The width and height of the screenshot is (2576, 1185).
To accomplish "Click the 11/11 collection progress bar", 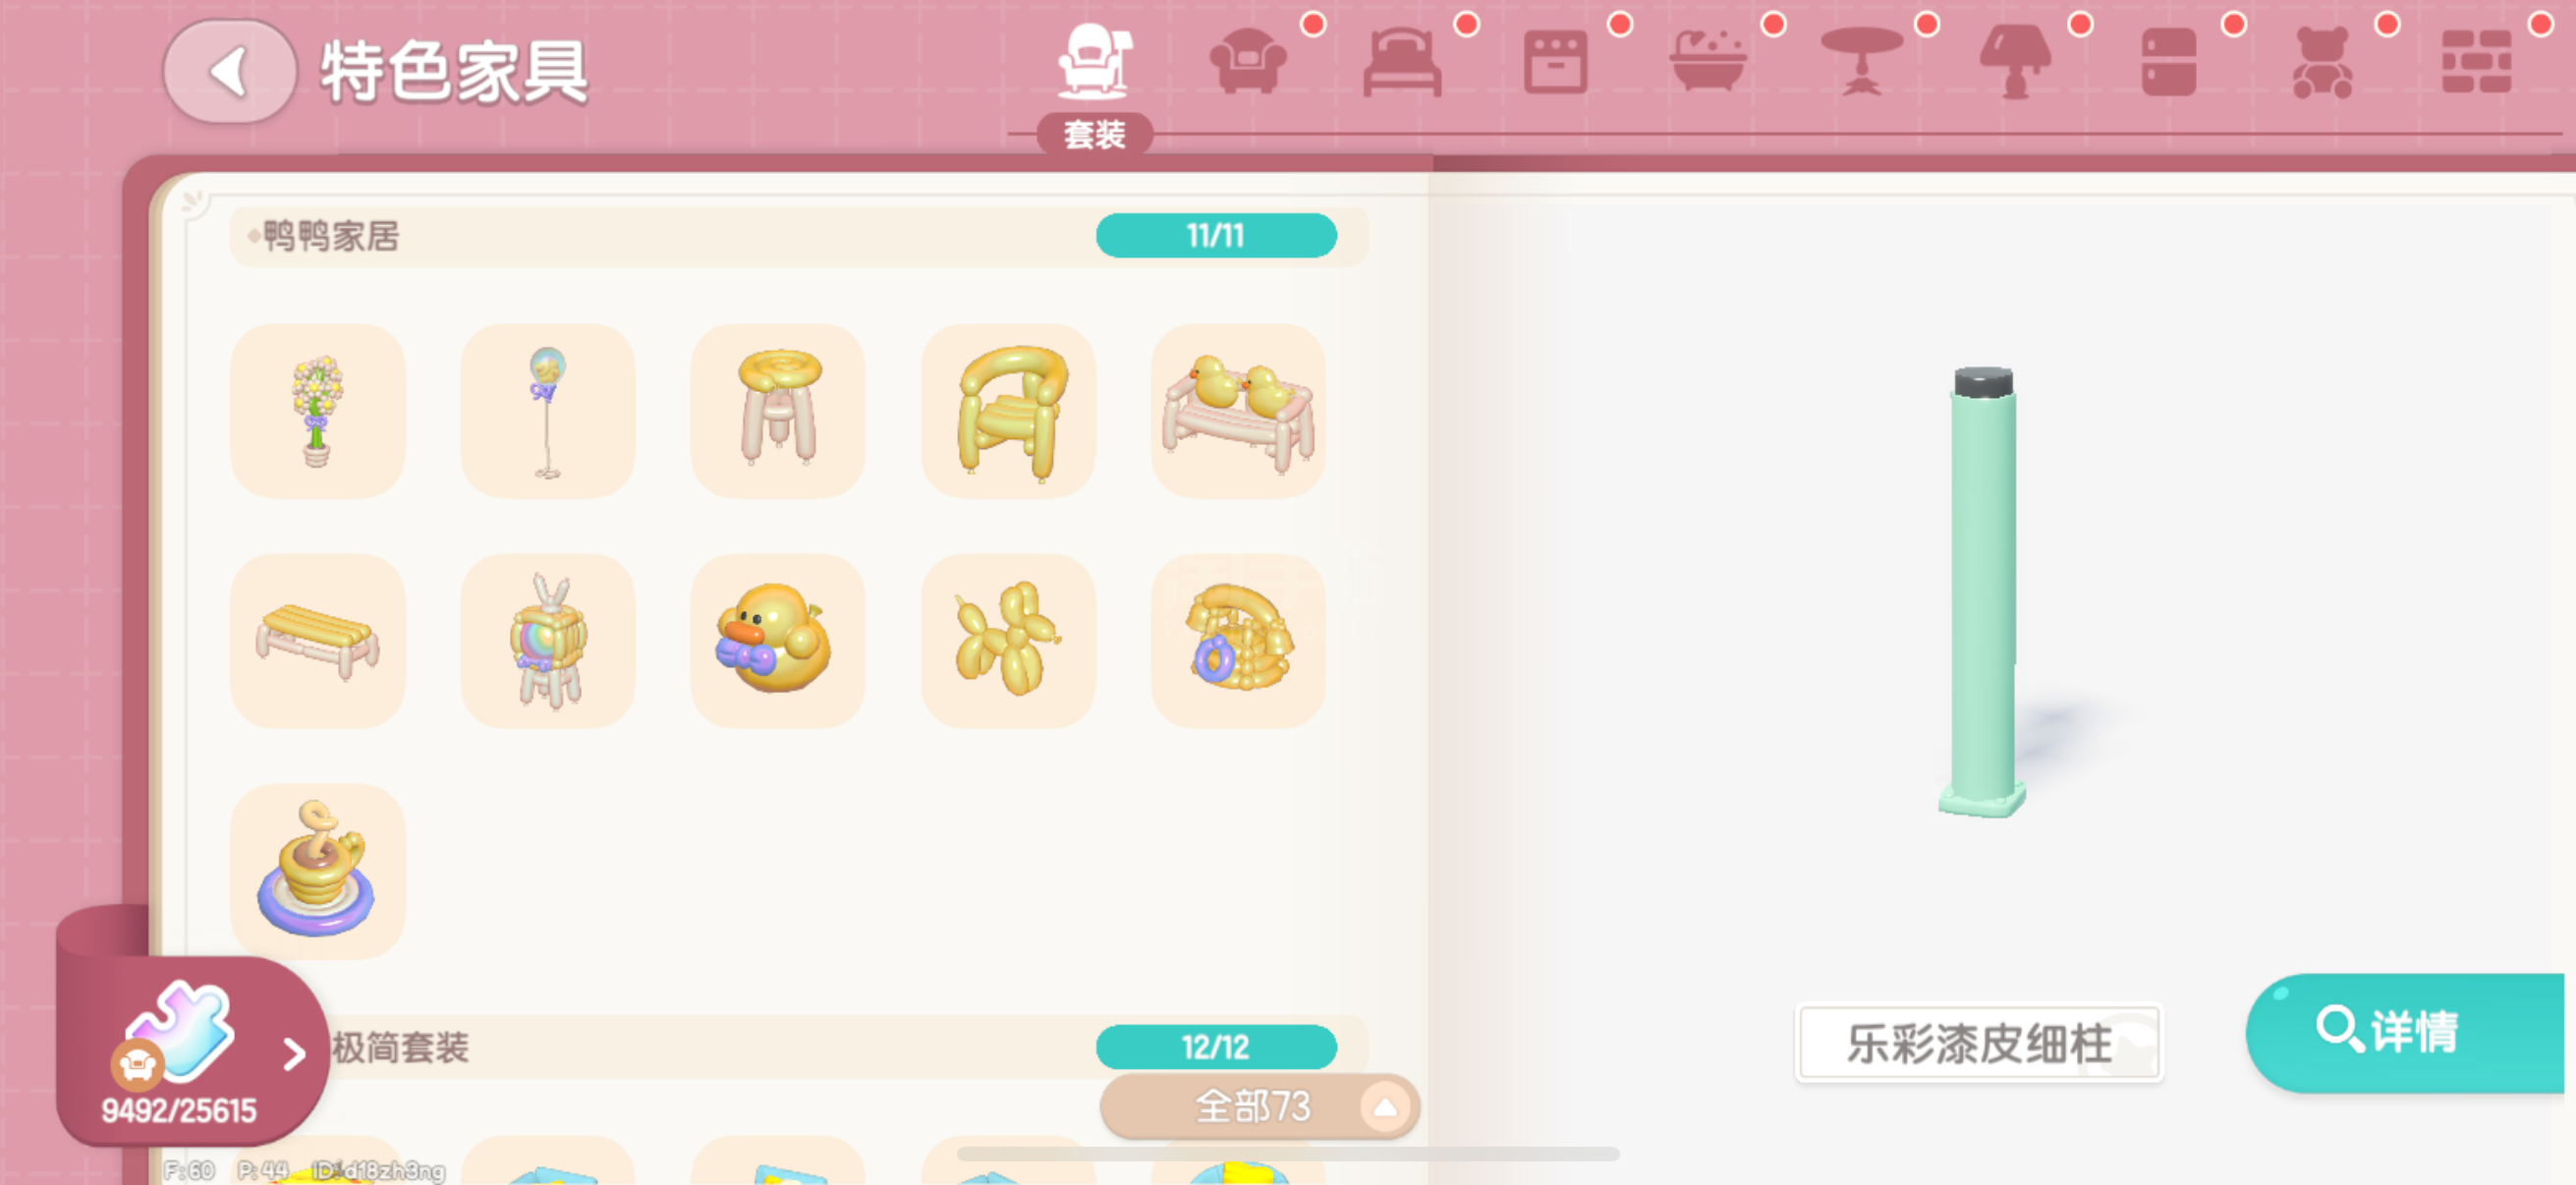I will pyautogui.click(x=1216, y=236).
